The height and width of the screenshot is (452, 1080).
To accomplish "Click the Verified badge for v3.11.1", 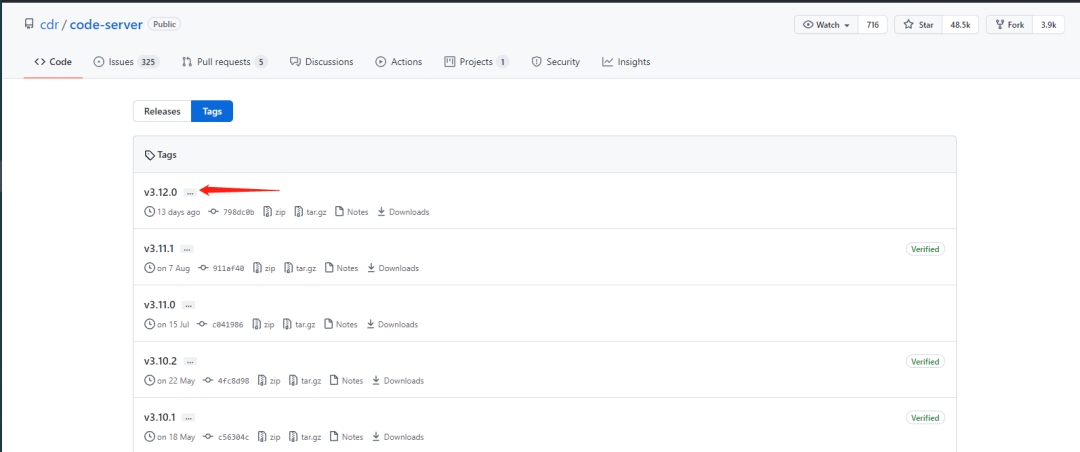I will (925, 249).
